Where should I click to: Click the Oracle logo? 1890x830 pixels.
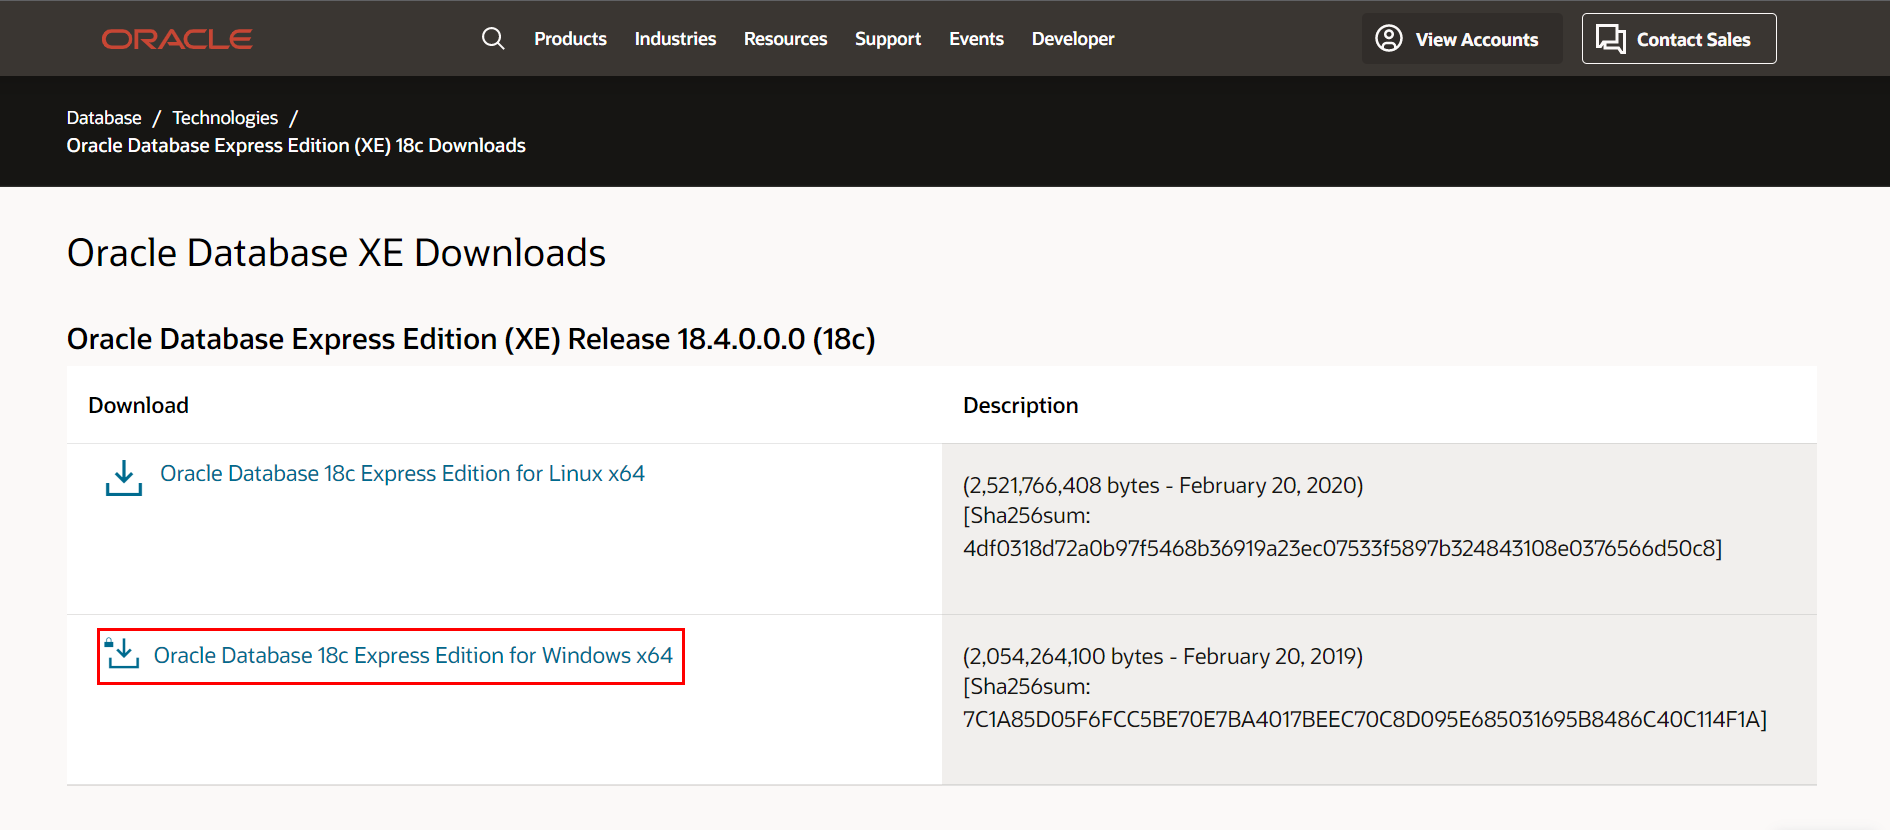click(x=177, y=39)
